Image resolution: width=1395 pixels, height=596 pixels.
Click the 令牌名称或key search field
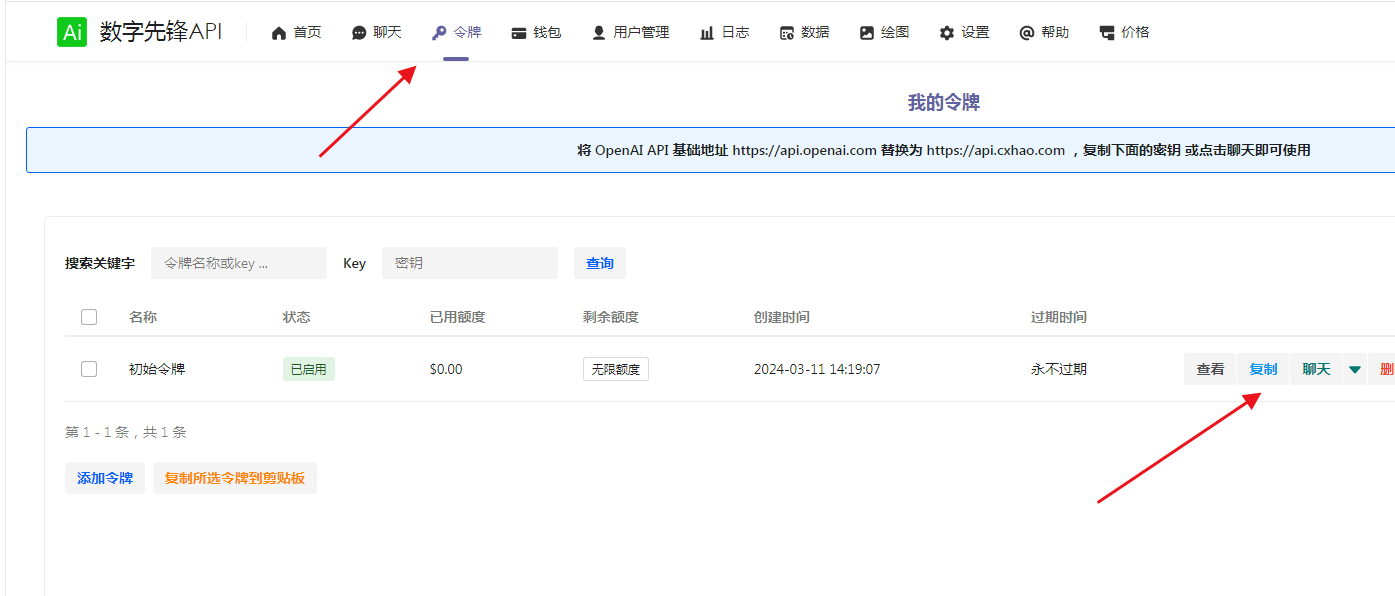pyautogui.click(x=239, y=263)
